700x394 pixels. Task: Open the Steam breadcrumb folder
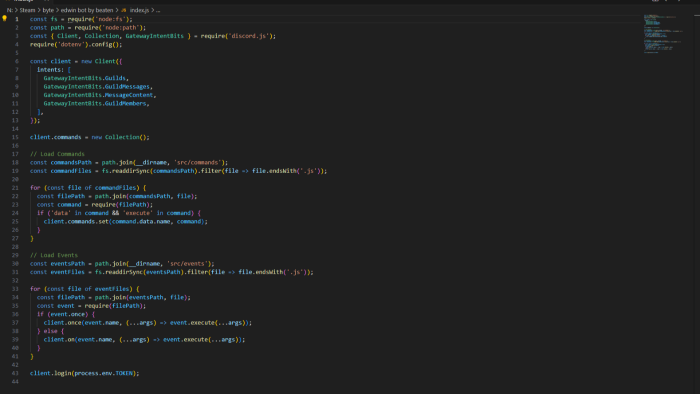click(27, 10)
